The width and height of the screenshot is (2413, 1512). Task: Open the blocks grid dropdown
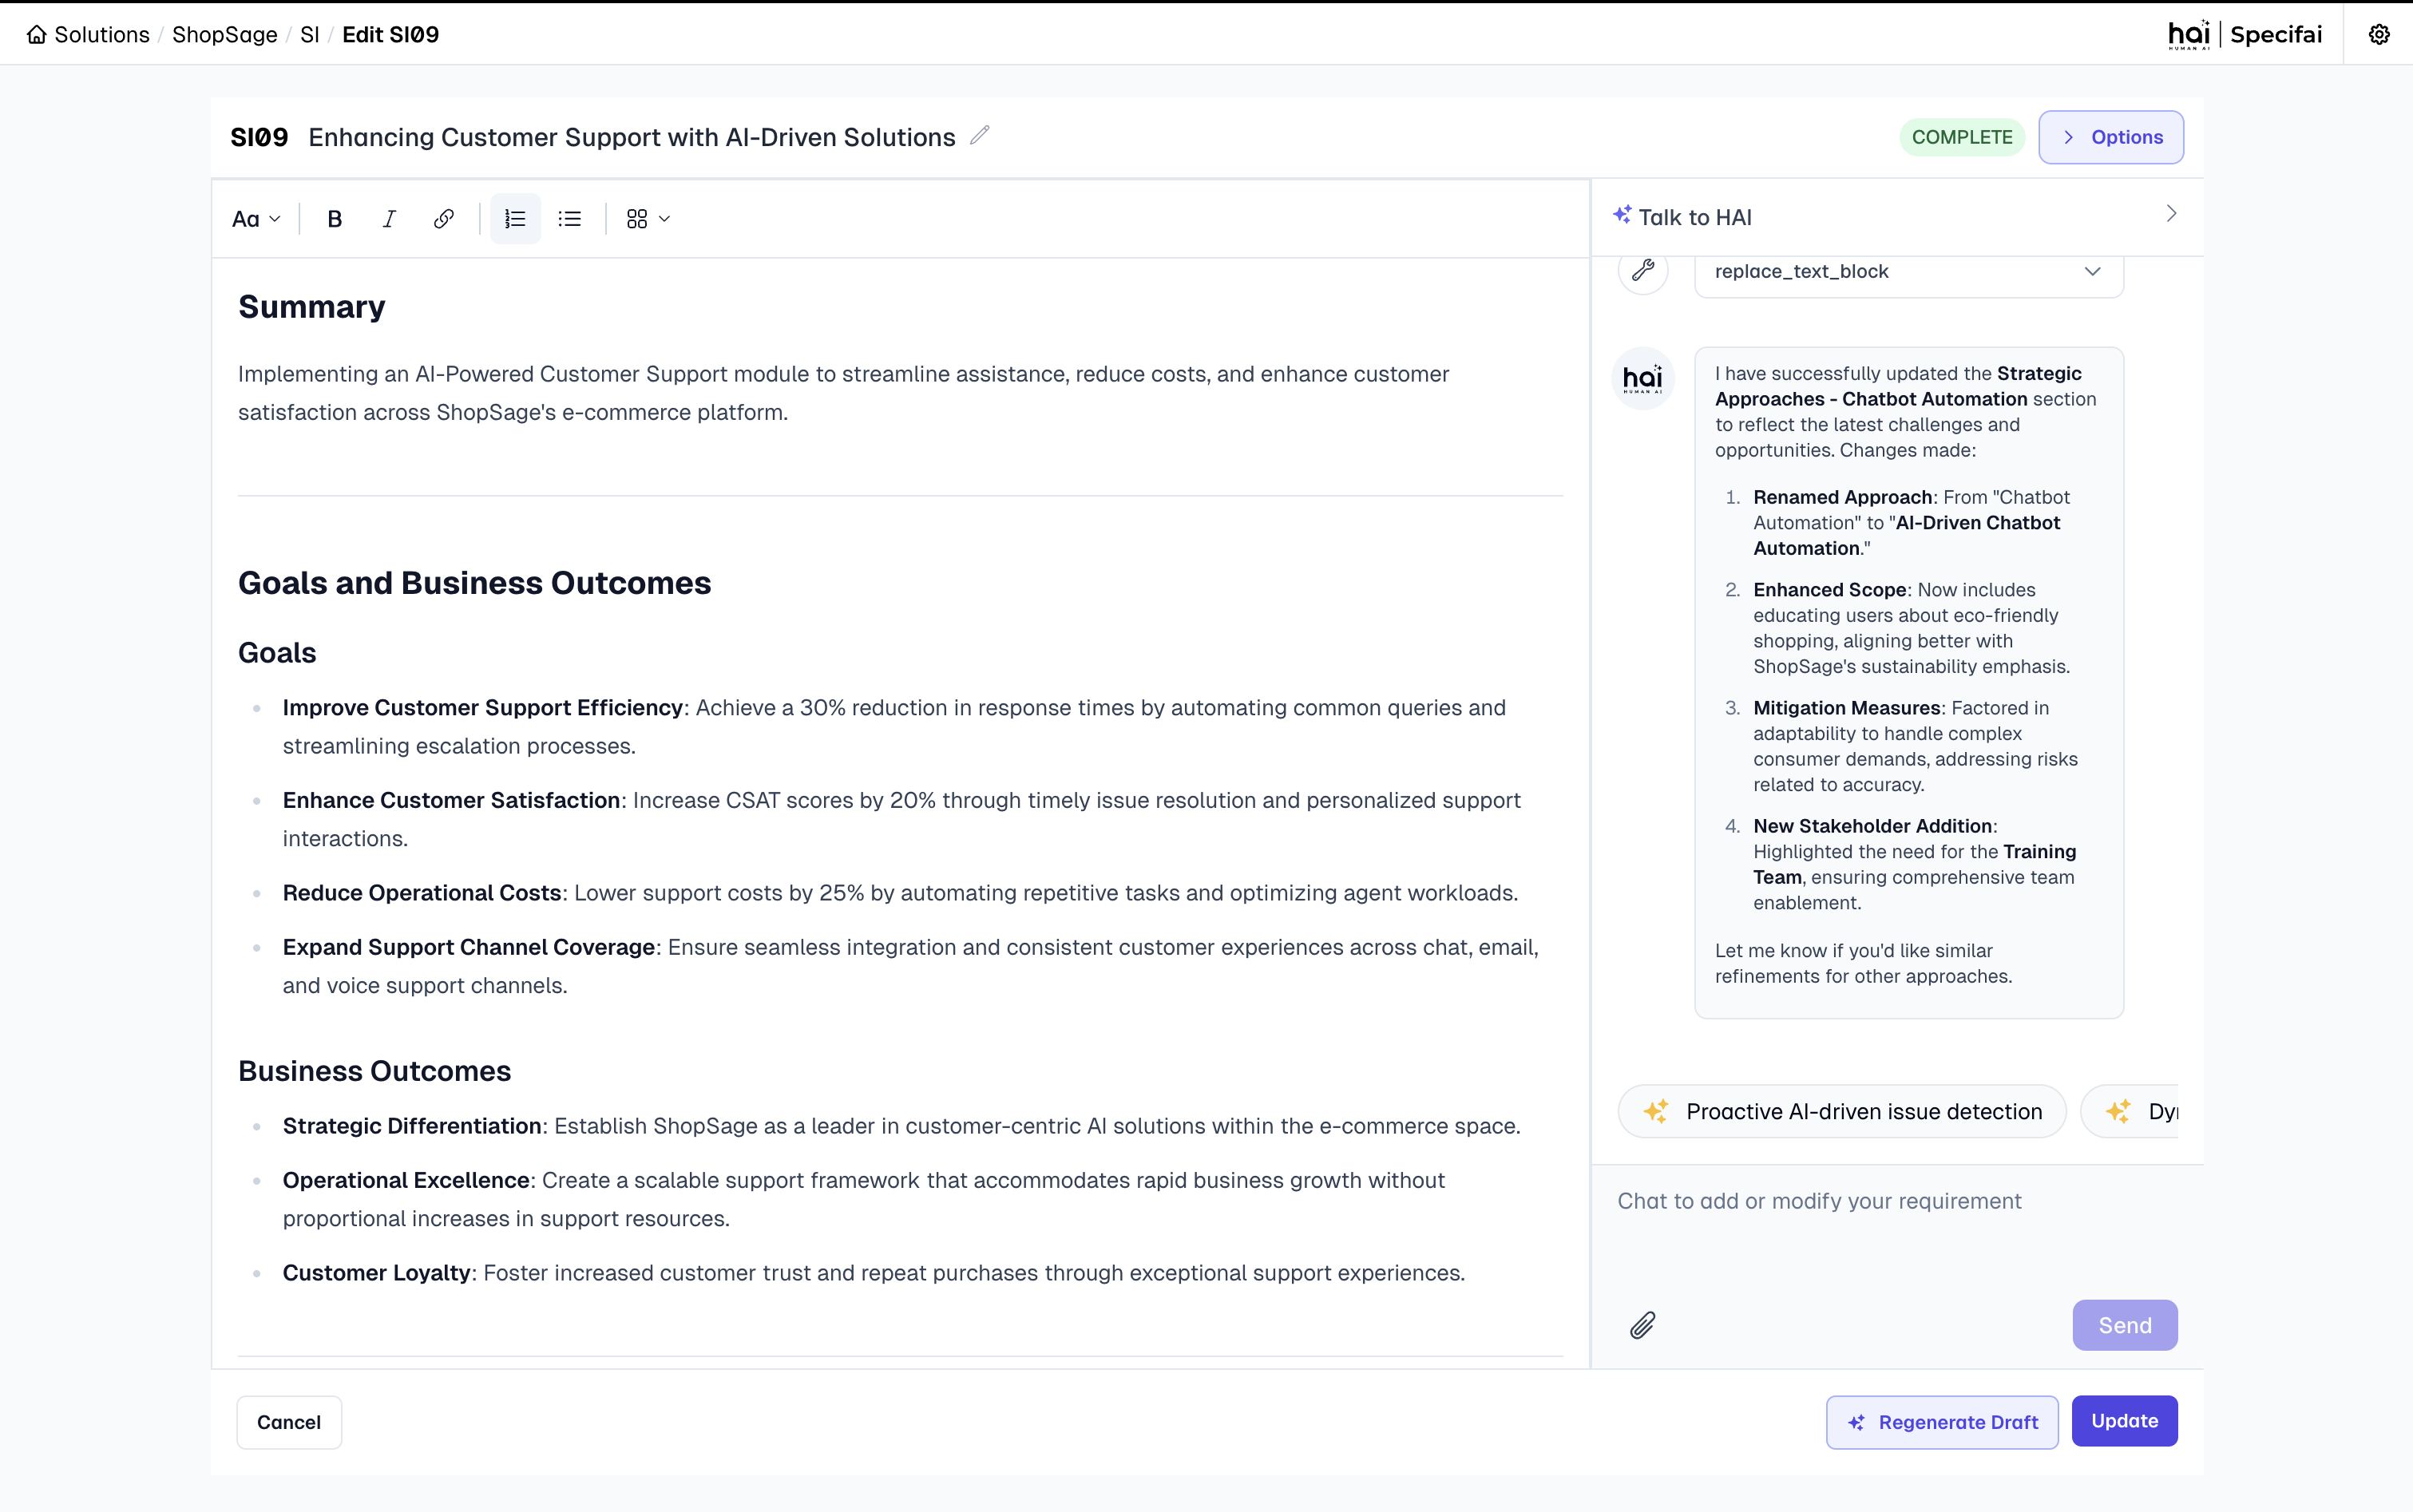point(648,219)
